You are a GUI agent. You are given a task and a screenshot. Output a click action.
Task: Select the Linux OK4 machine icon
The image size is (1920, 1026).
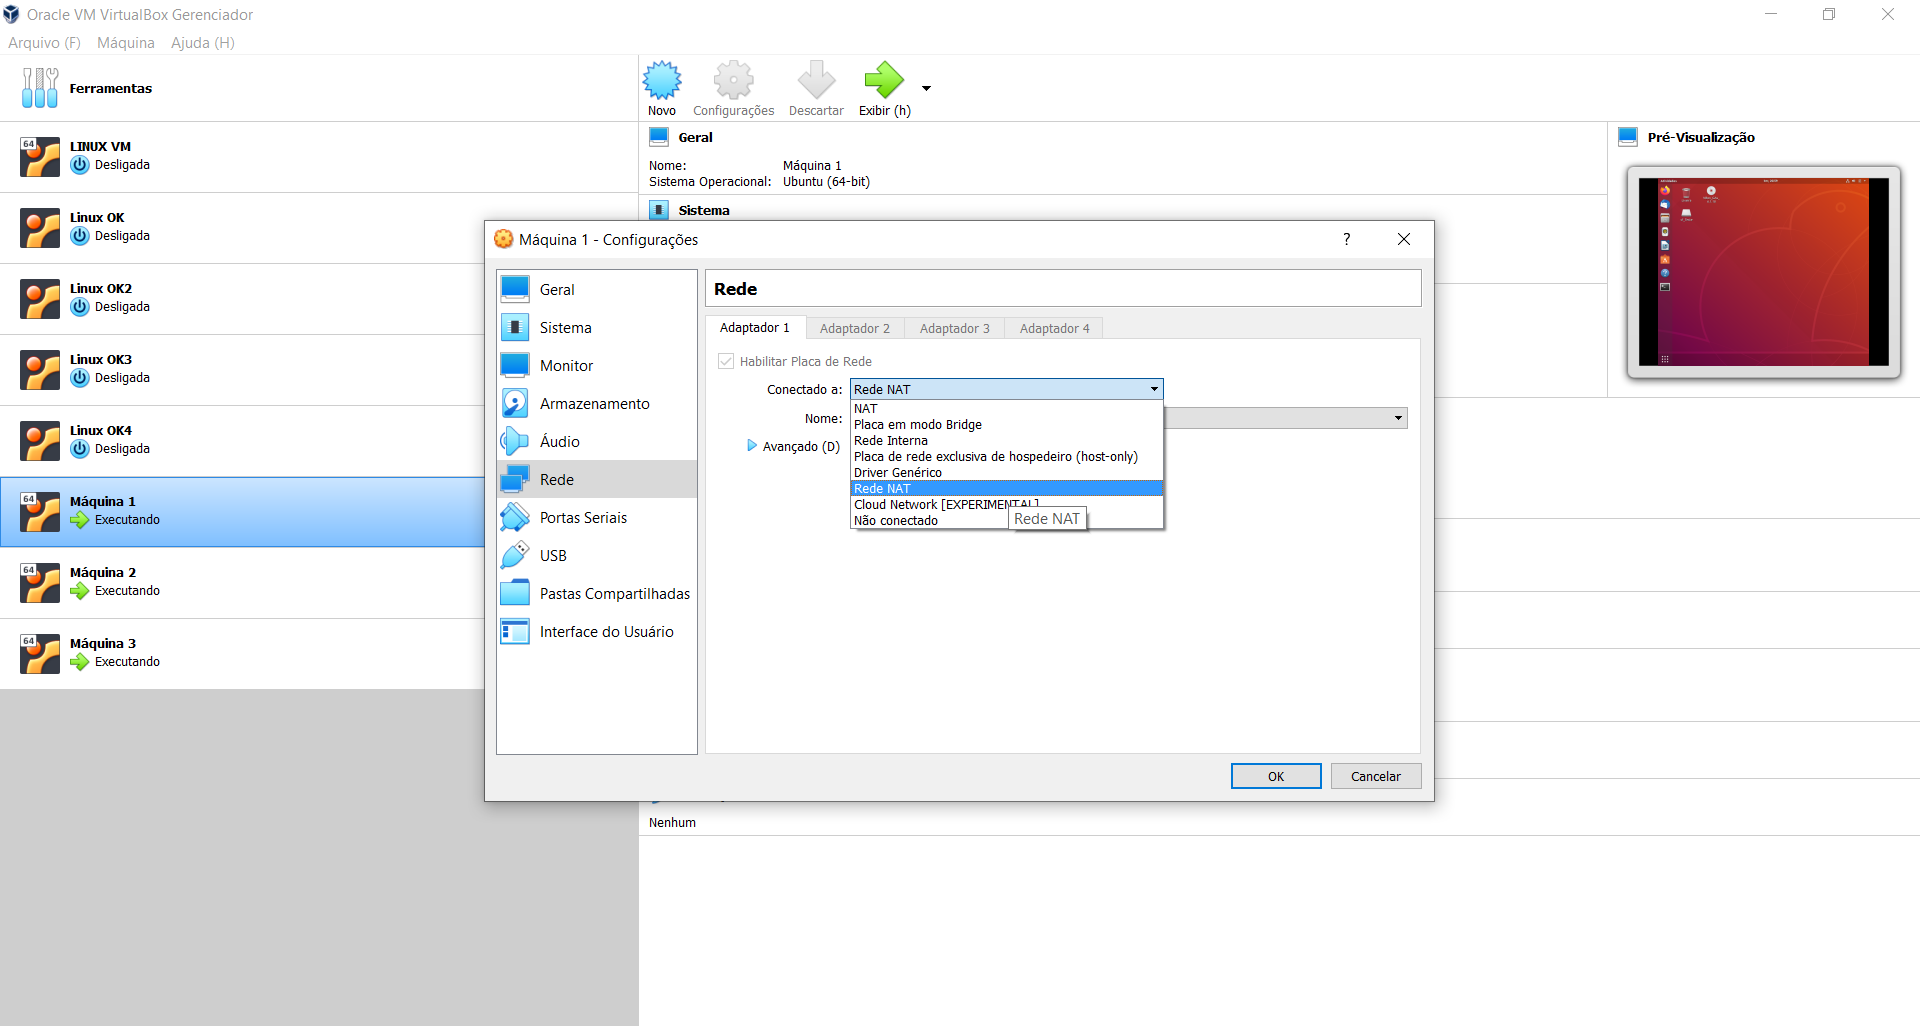[40, 441]
